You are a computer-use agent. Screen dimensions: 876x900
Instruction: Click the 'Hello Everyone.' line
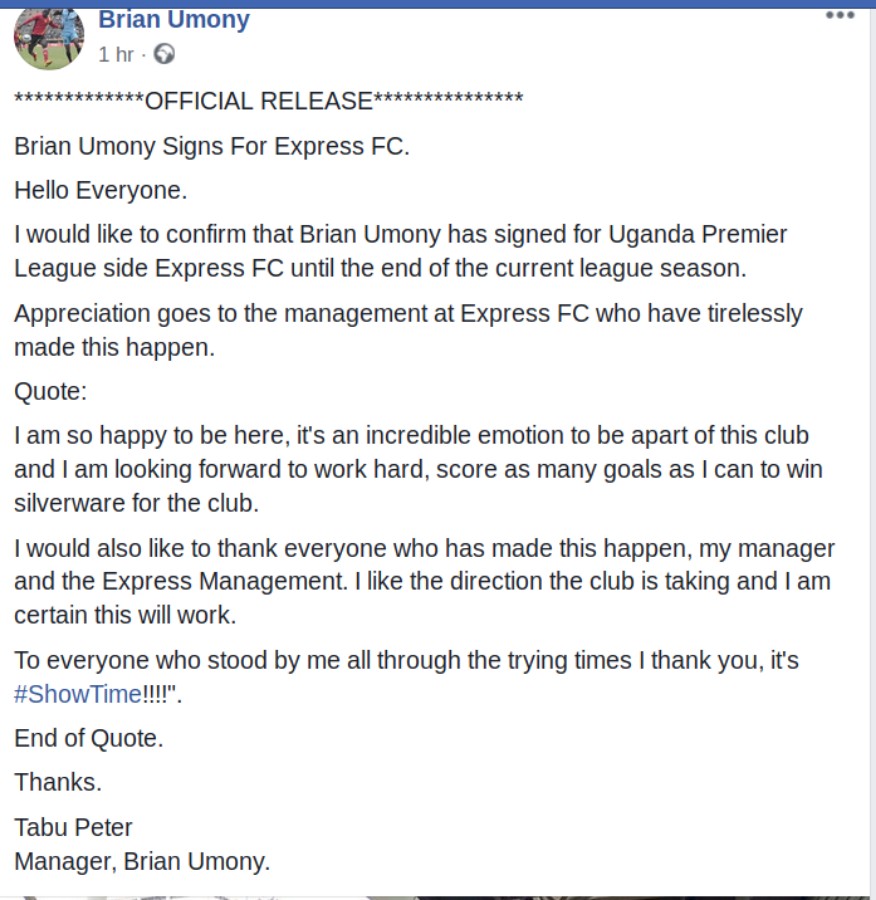tap(100, 191)
